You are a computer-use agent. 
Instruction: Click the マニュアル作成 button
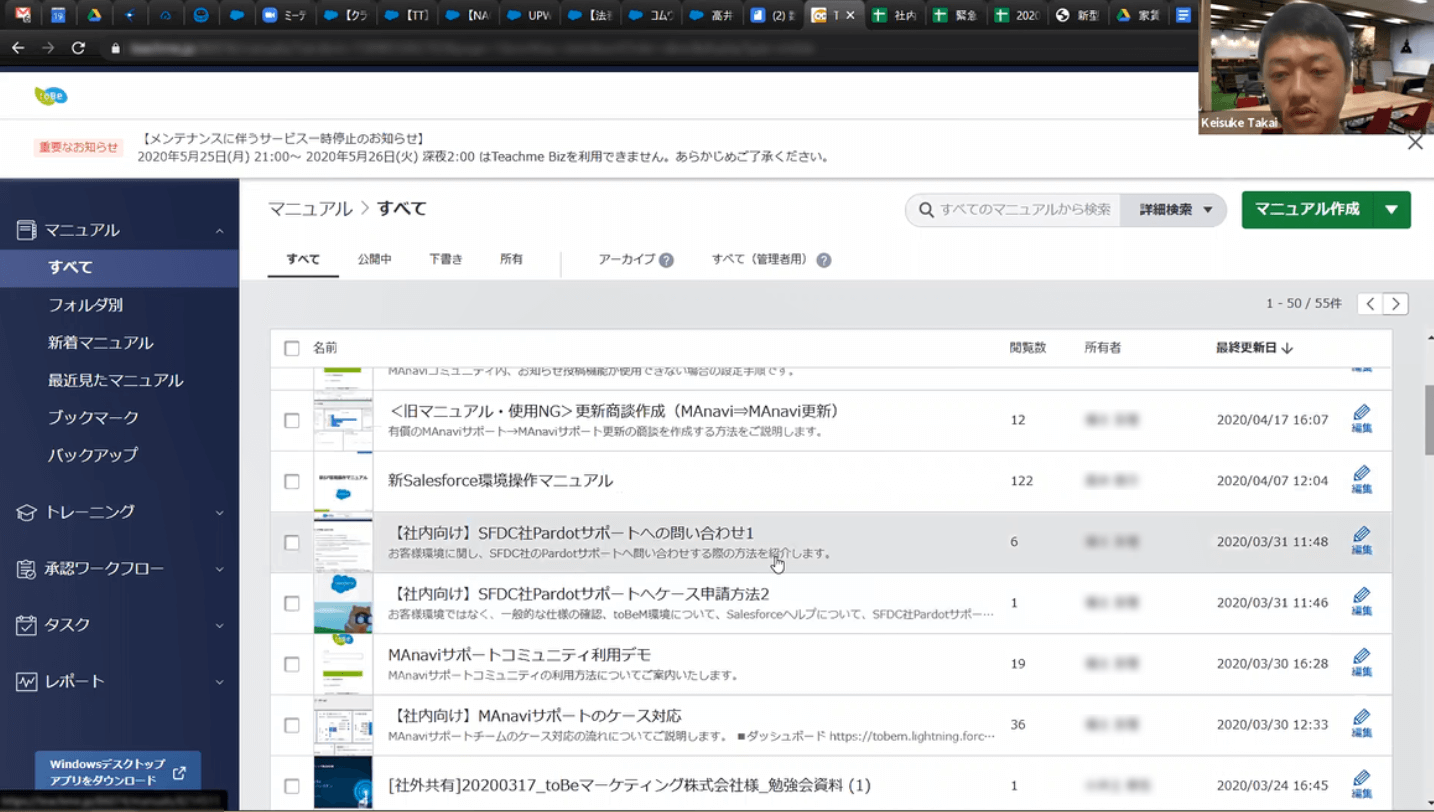(x=1307, y=209)
